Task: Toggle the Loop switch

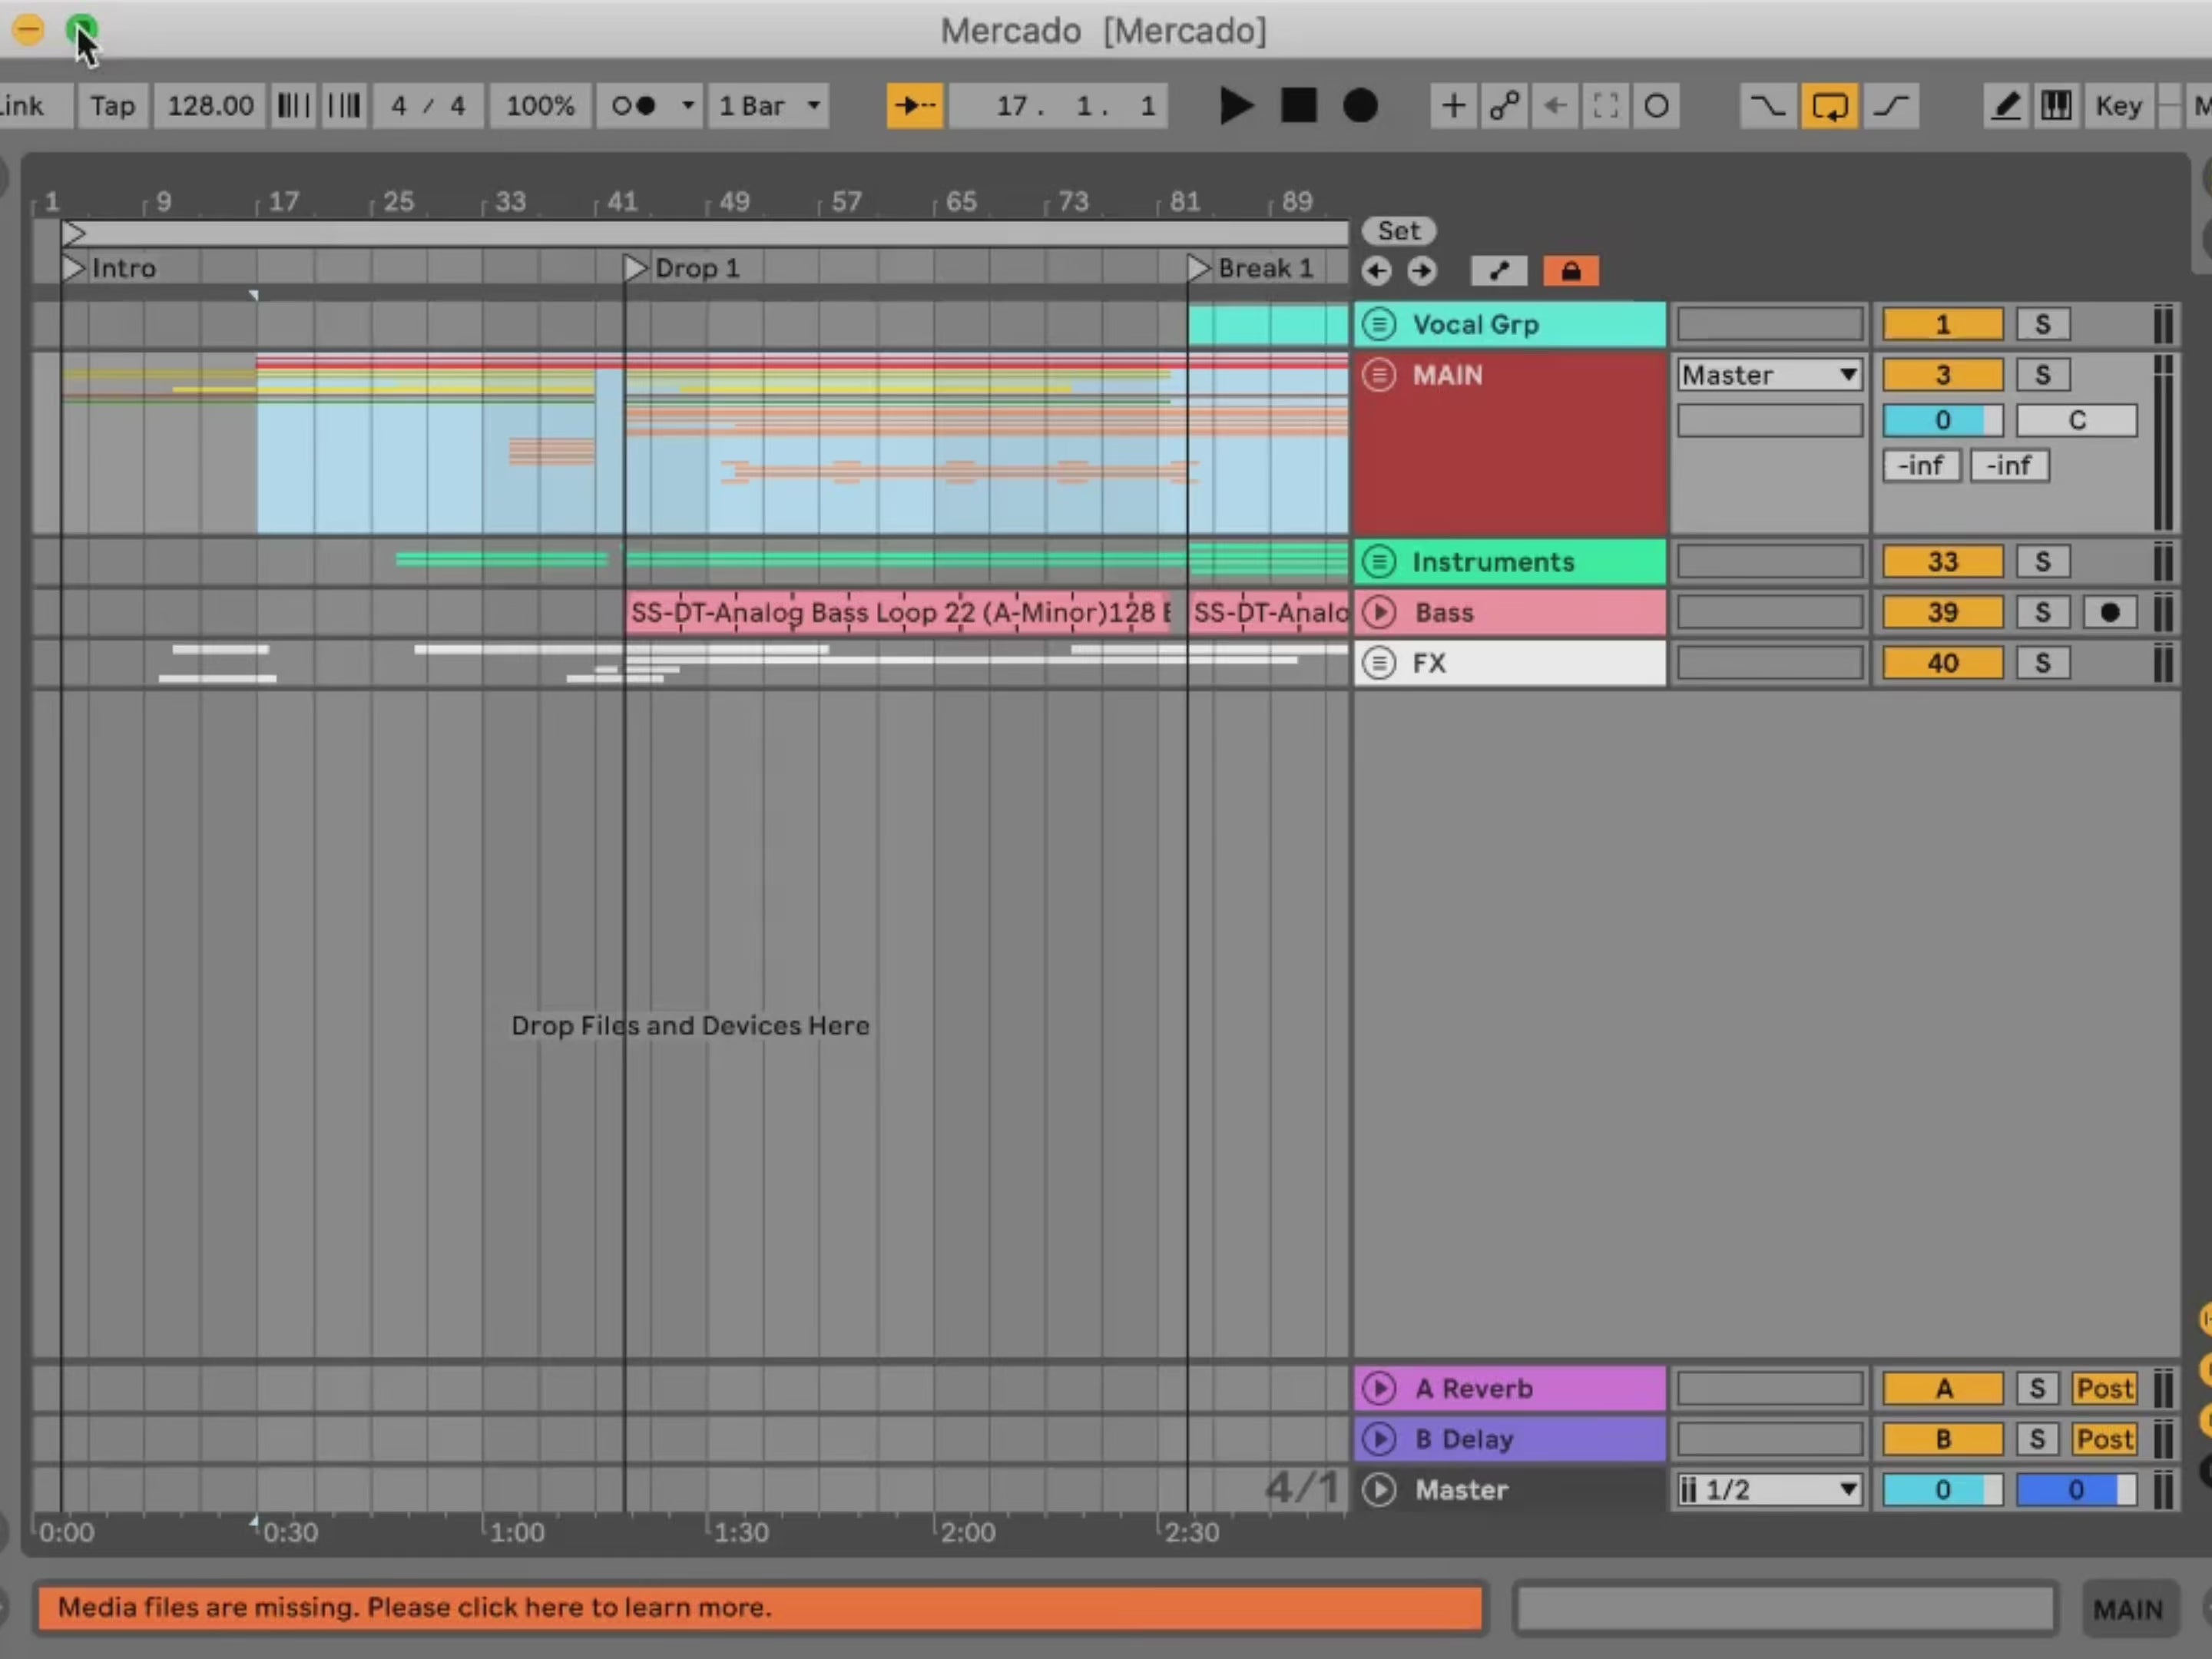Action: [1829, 106]
